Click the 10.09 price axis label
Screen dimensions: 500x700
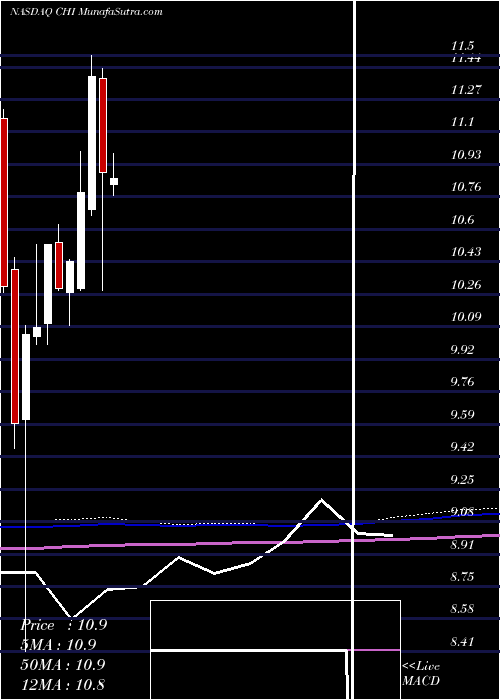click(x=466, y=317)
